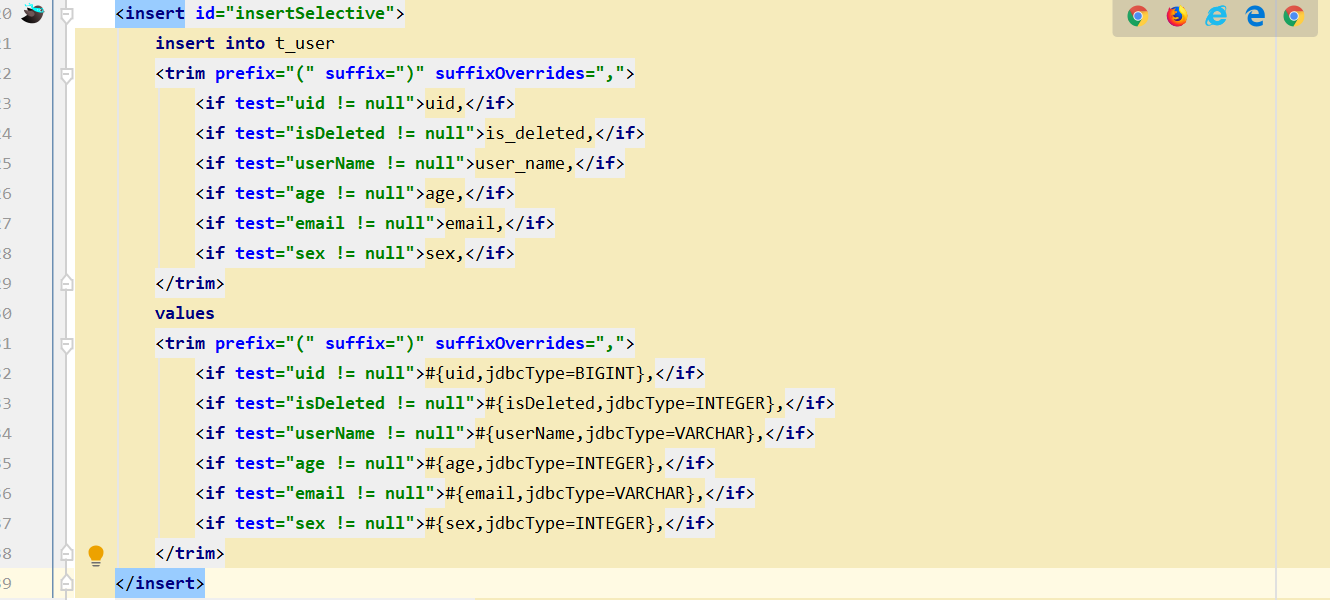Click fold end marker at second closing trim
The image size is (1330, 600).
point(67,553)
